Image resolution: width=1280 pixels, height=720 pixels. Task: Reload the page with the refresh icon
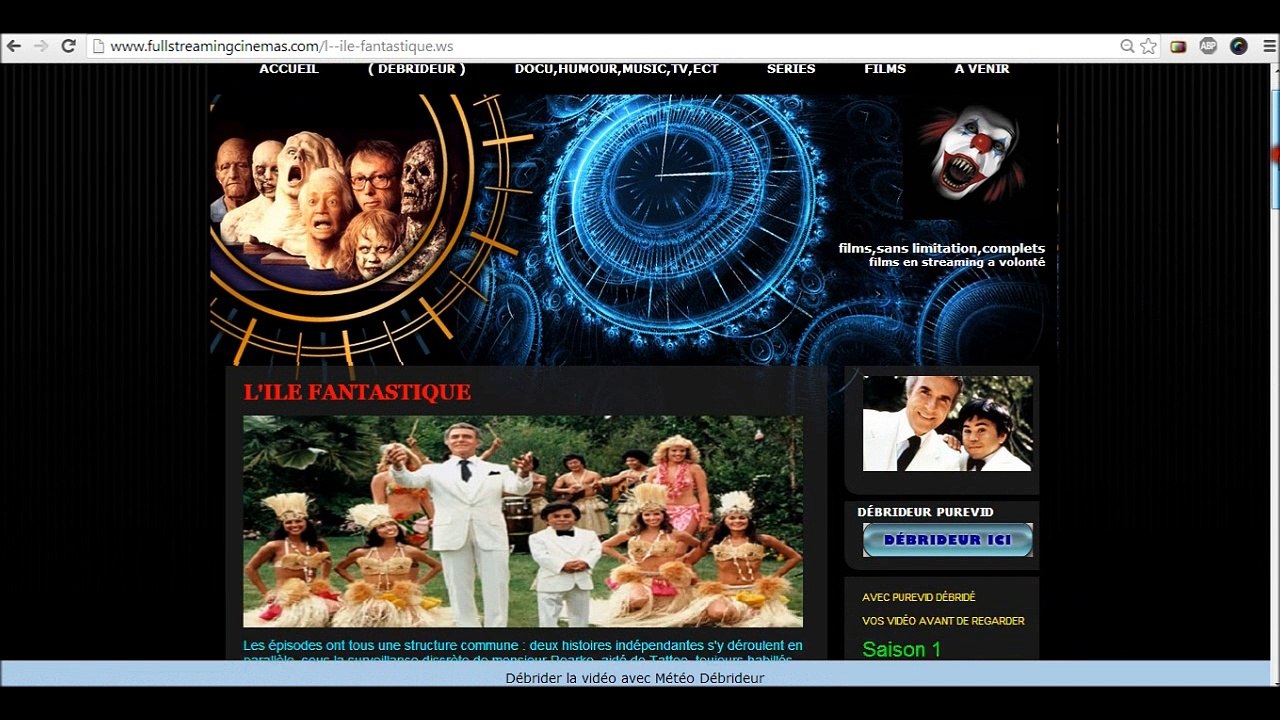pyautogui.click(x=69, y=46)
